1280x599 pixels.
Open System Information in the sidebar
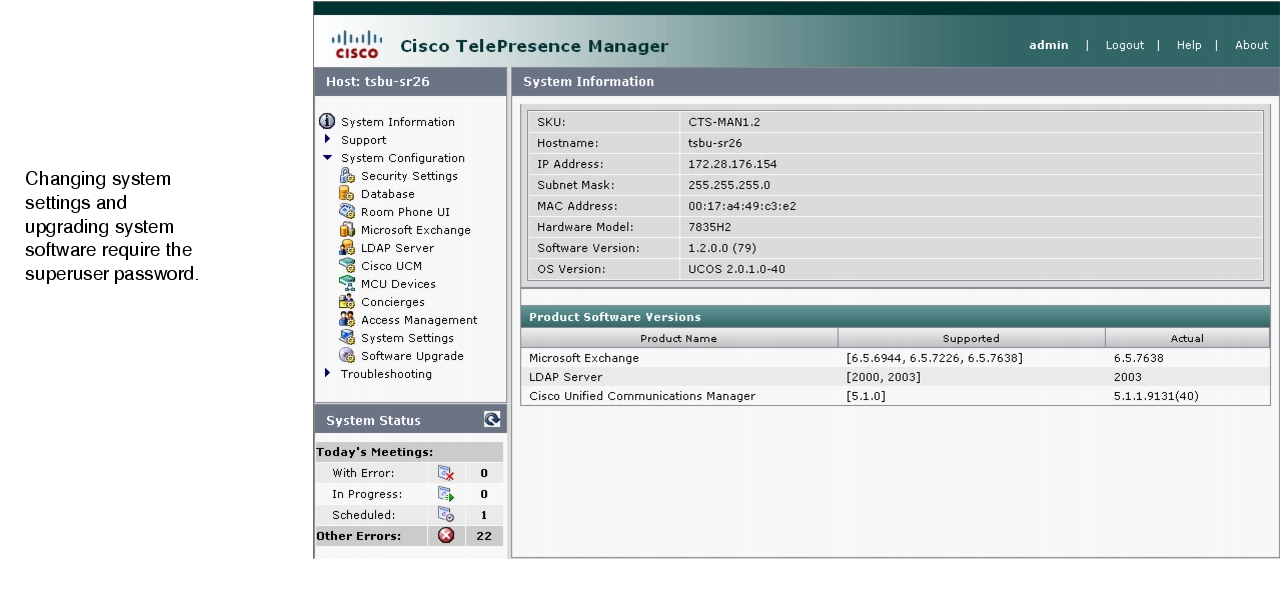tap(398, 122)
